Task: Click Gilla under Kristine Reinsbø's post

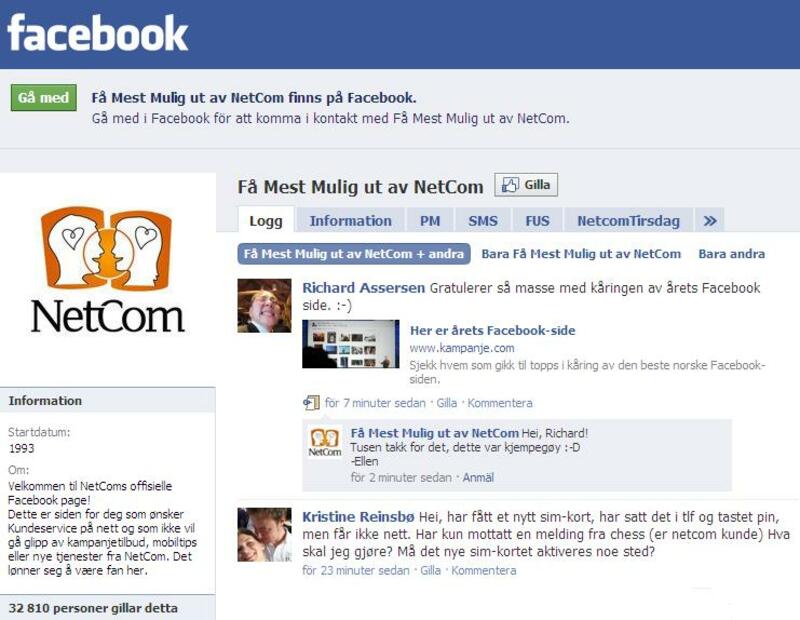Action: coord(430,571)
